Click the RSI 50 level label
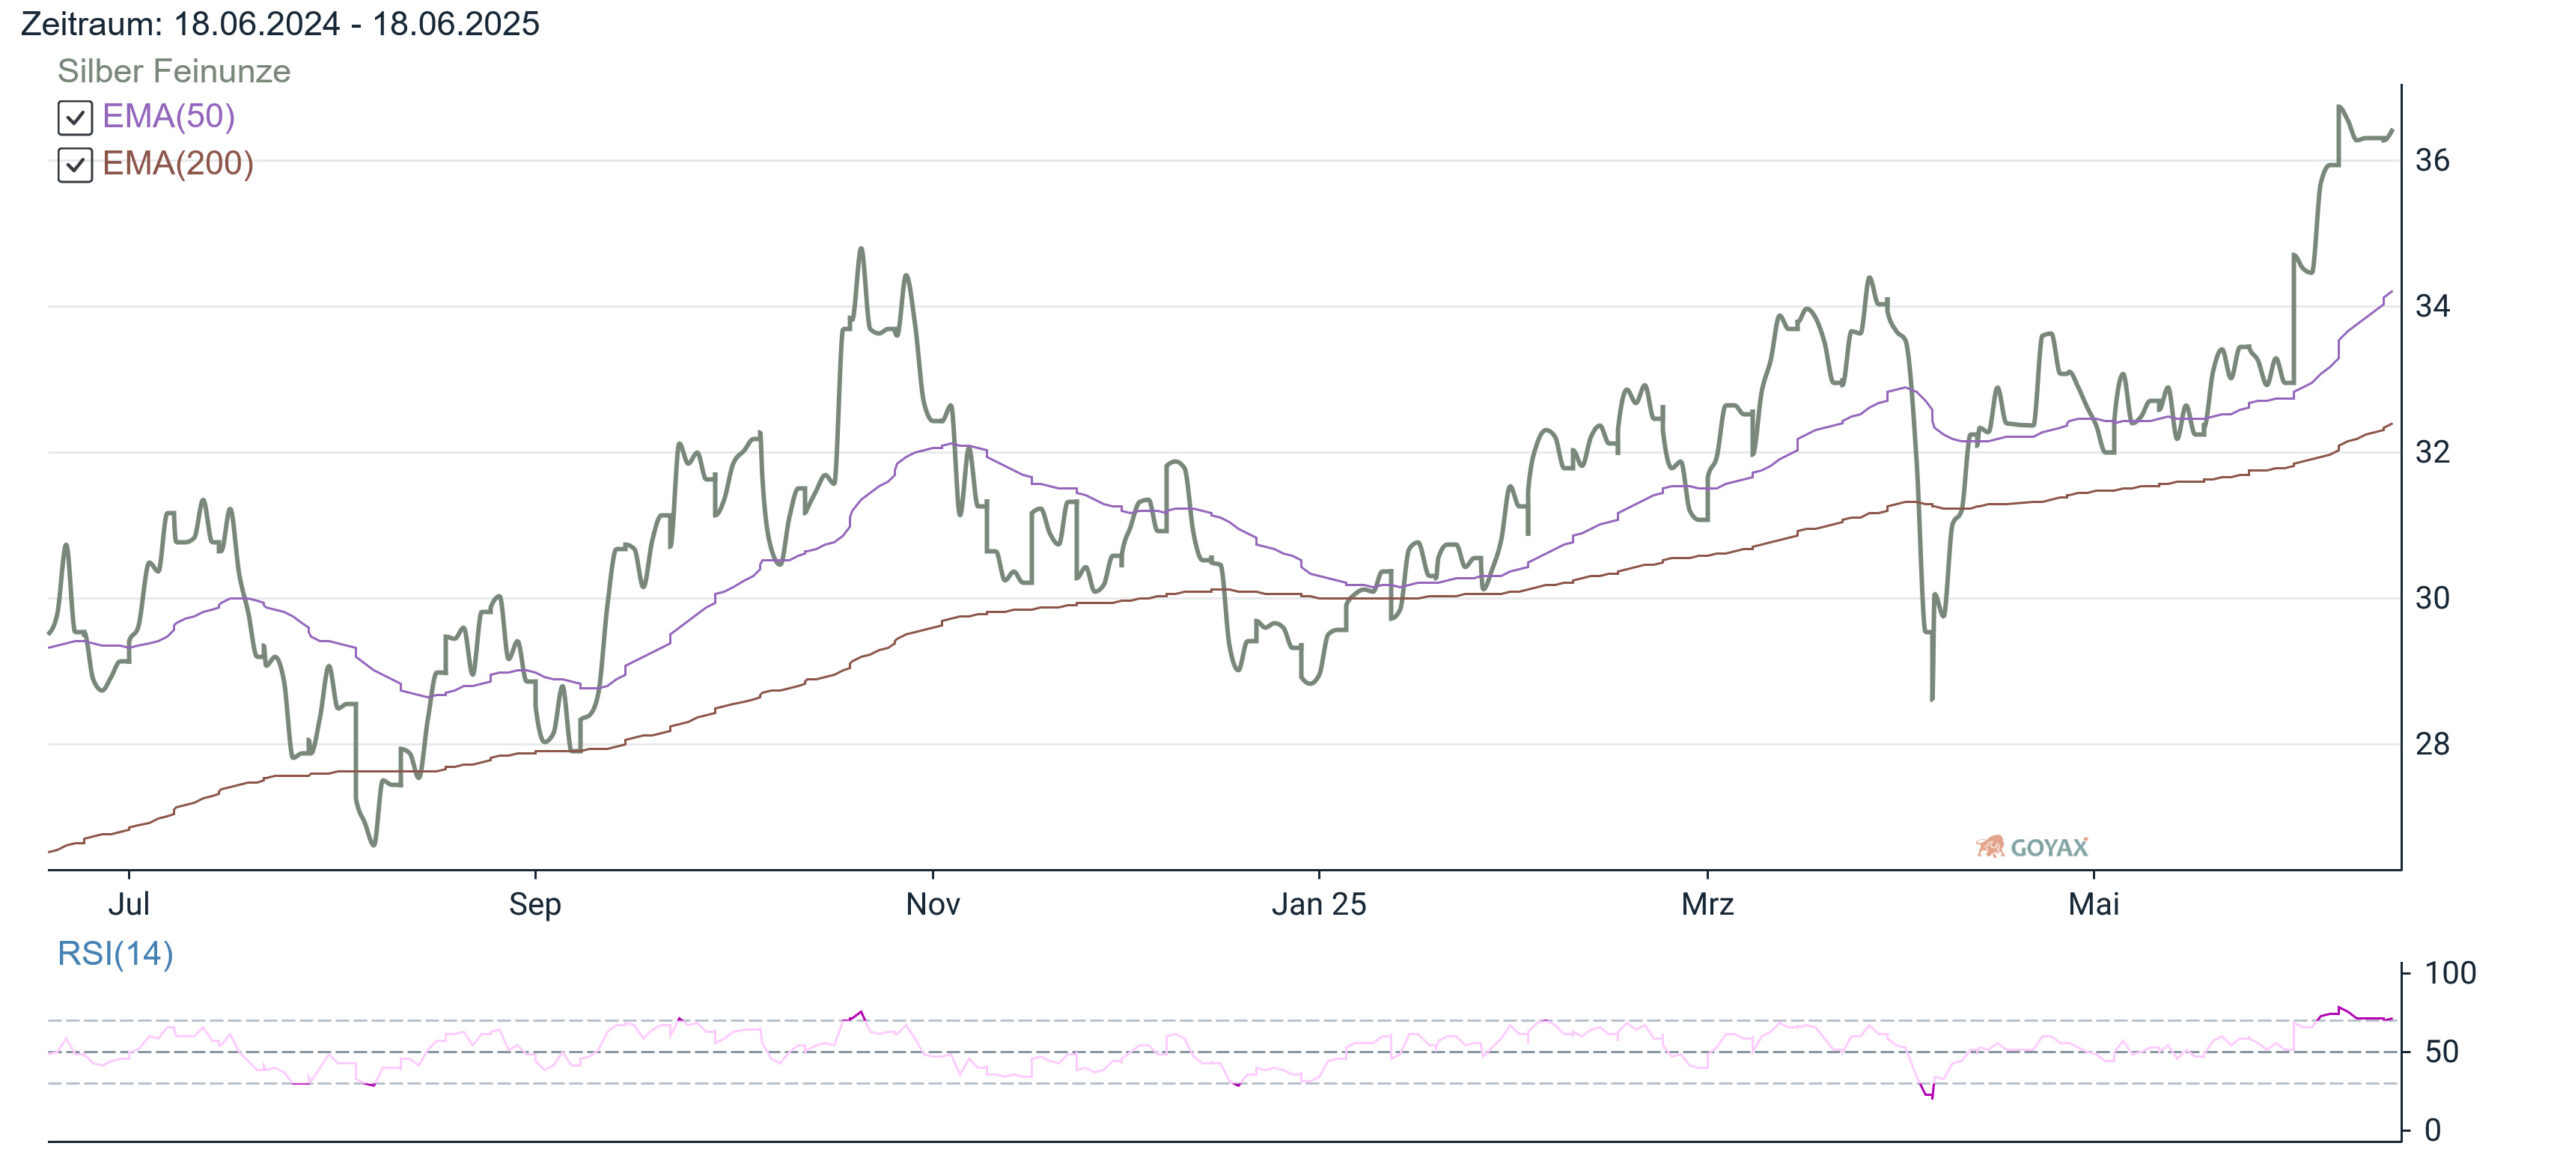 tap(2442, 1052)
